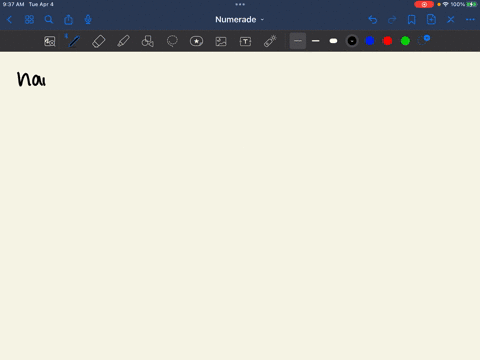This screenshot has height=360, width=480.
Task: Insert an image with photo tool
Action: 221,41
